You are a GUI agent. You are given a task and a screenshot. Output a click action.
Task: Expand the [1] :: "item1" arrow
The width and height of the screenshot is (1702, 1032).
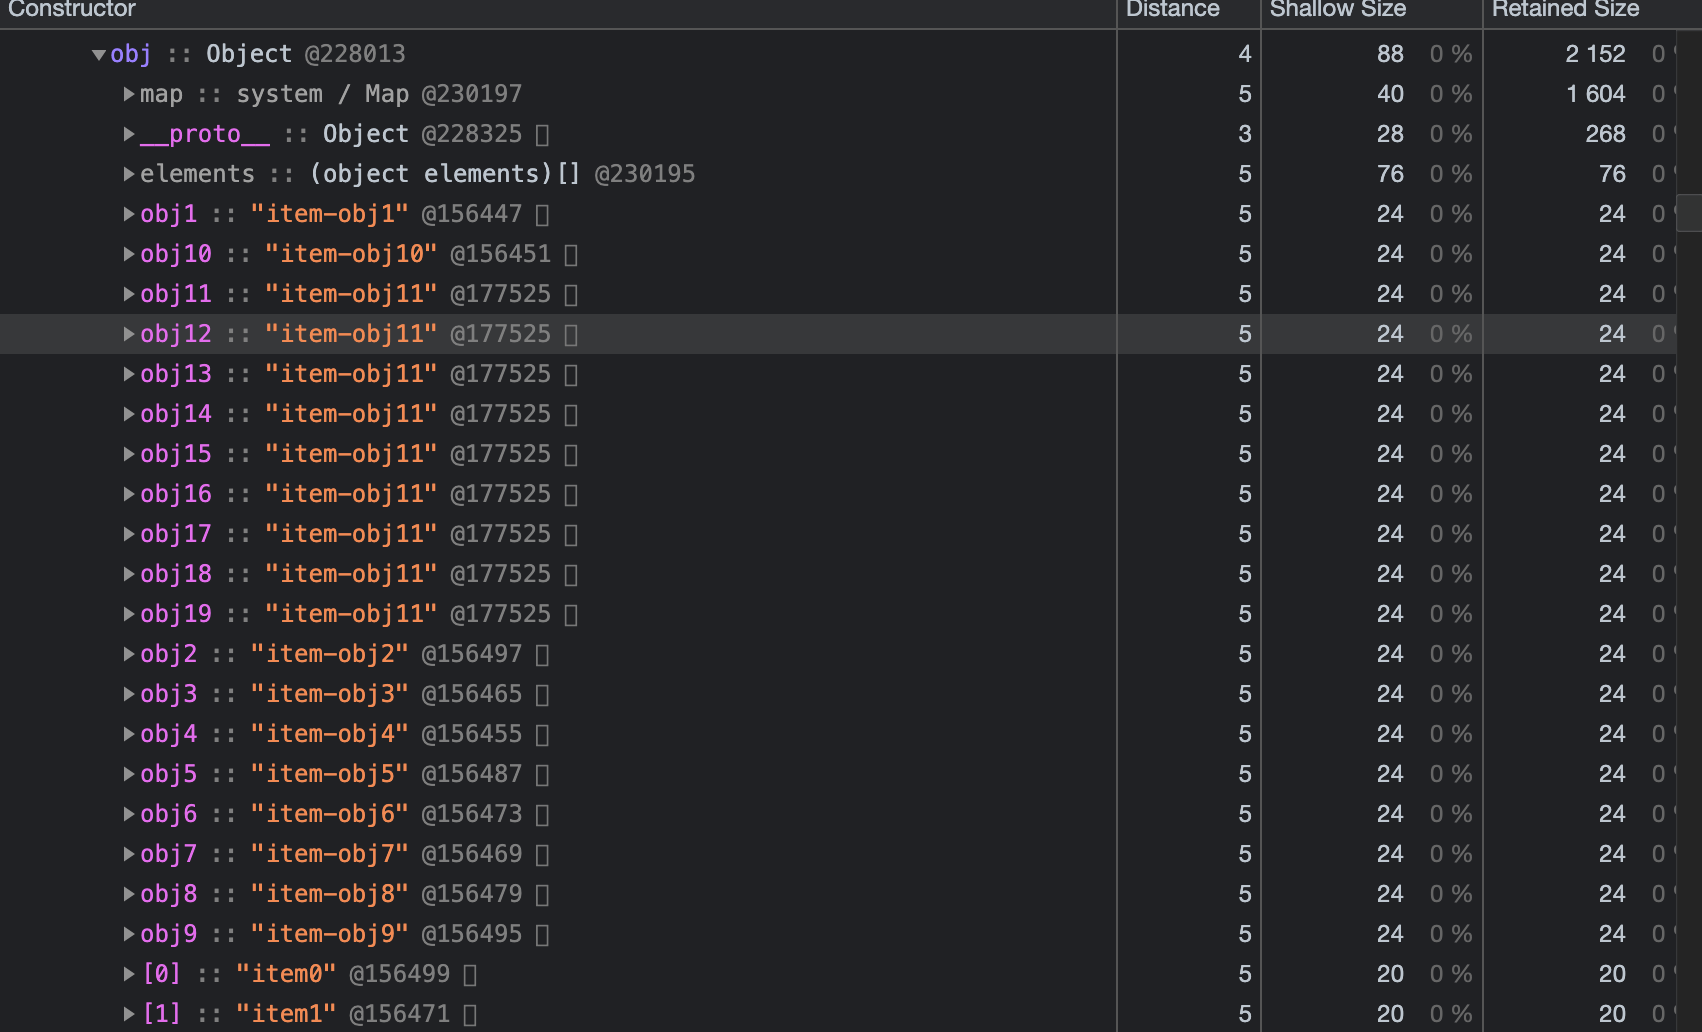(129, 1014)
